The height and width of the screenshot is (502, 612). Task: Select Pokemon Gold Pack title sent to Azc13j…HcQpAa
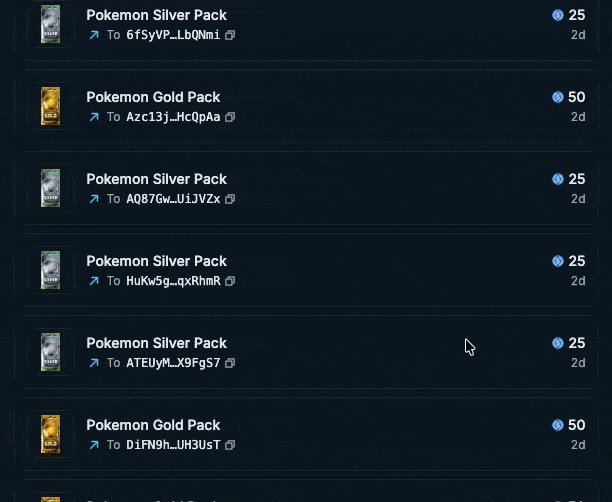pyautogui.click(x=153, y=97)
